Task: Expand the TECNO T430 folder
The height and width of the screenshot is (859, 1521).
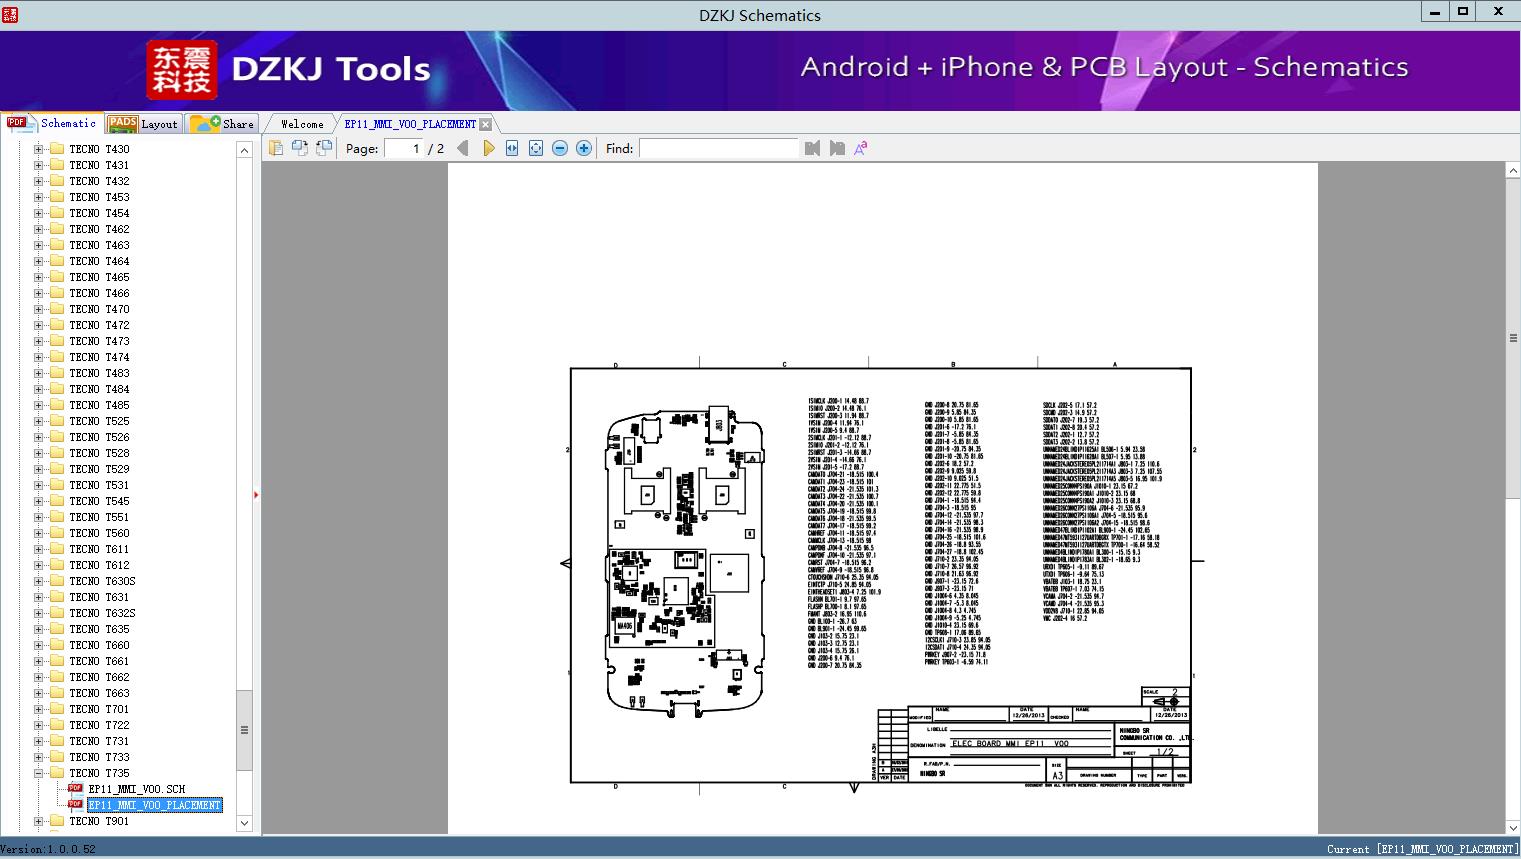Action: pos(39,149)
